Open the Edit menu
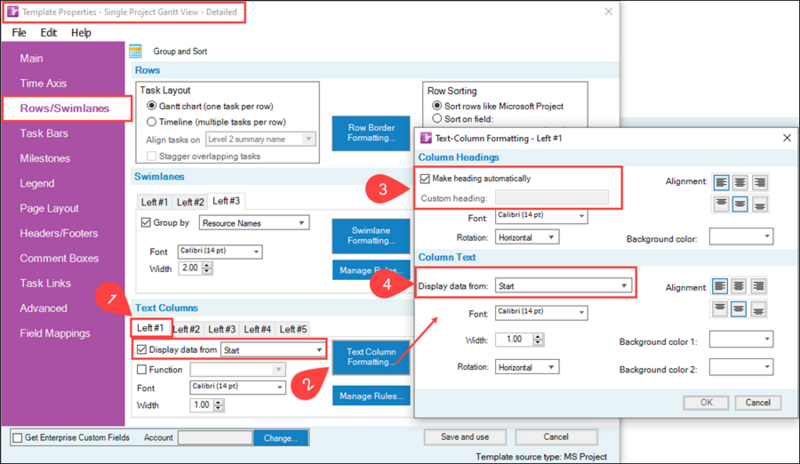This screenshot has height=464, width=800. tap(48, 33)
